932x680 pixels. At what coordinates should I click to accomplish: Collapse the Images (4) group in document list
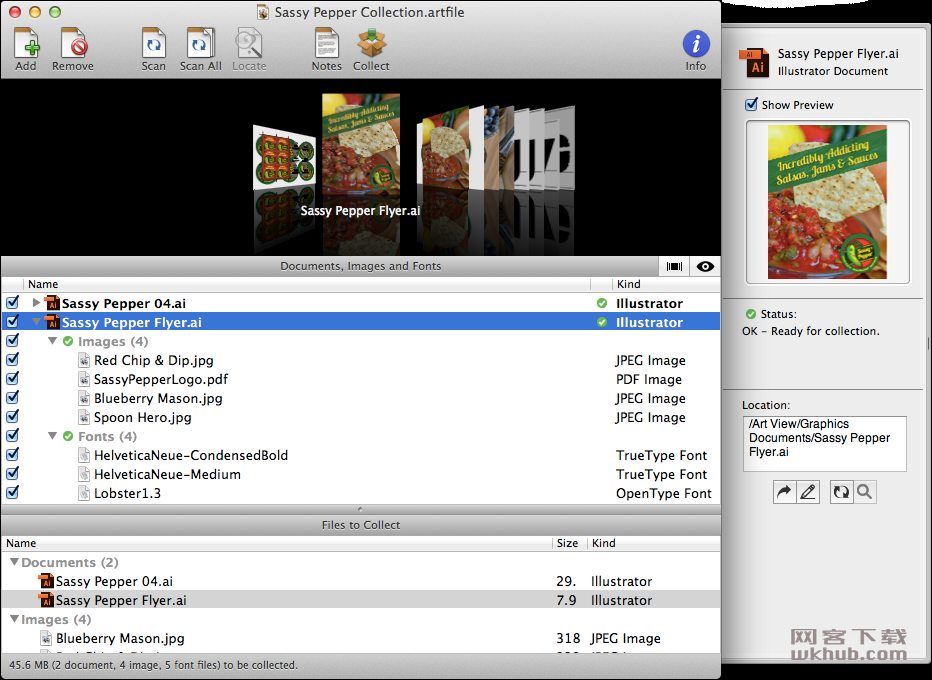tap(52, 341)
